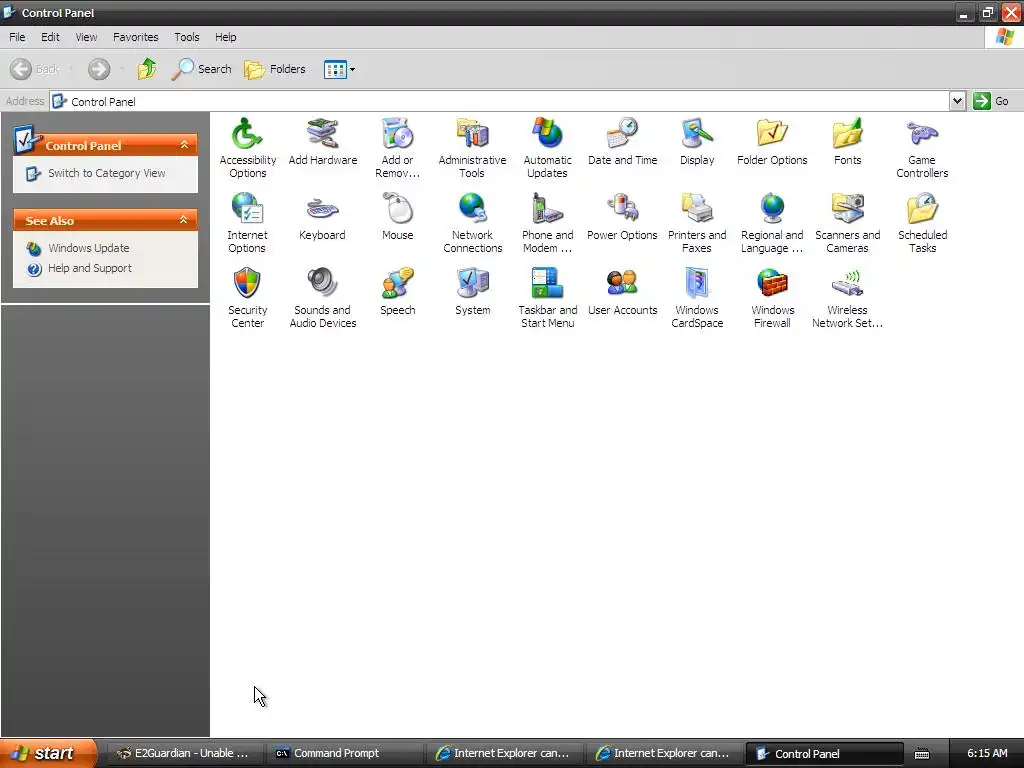Switch to E2Guardian taskbar window

click(183, 753)
